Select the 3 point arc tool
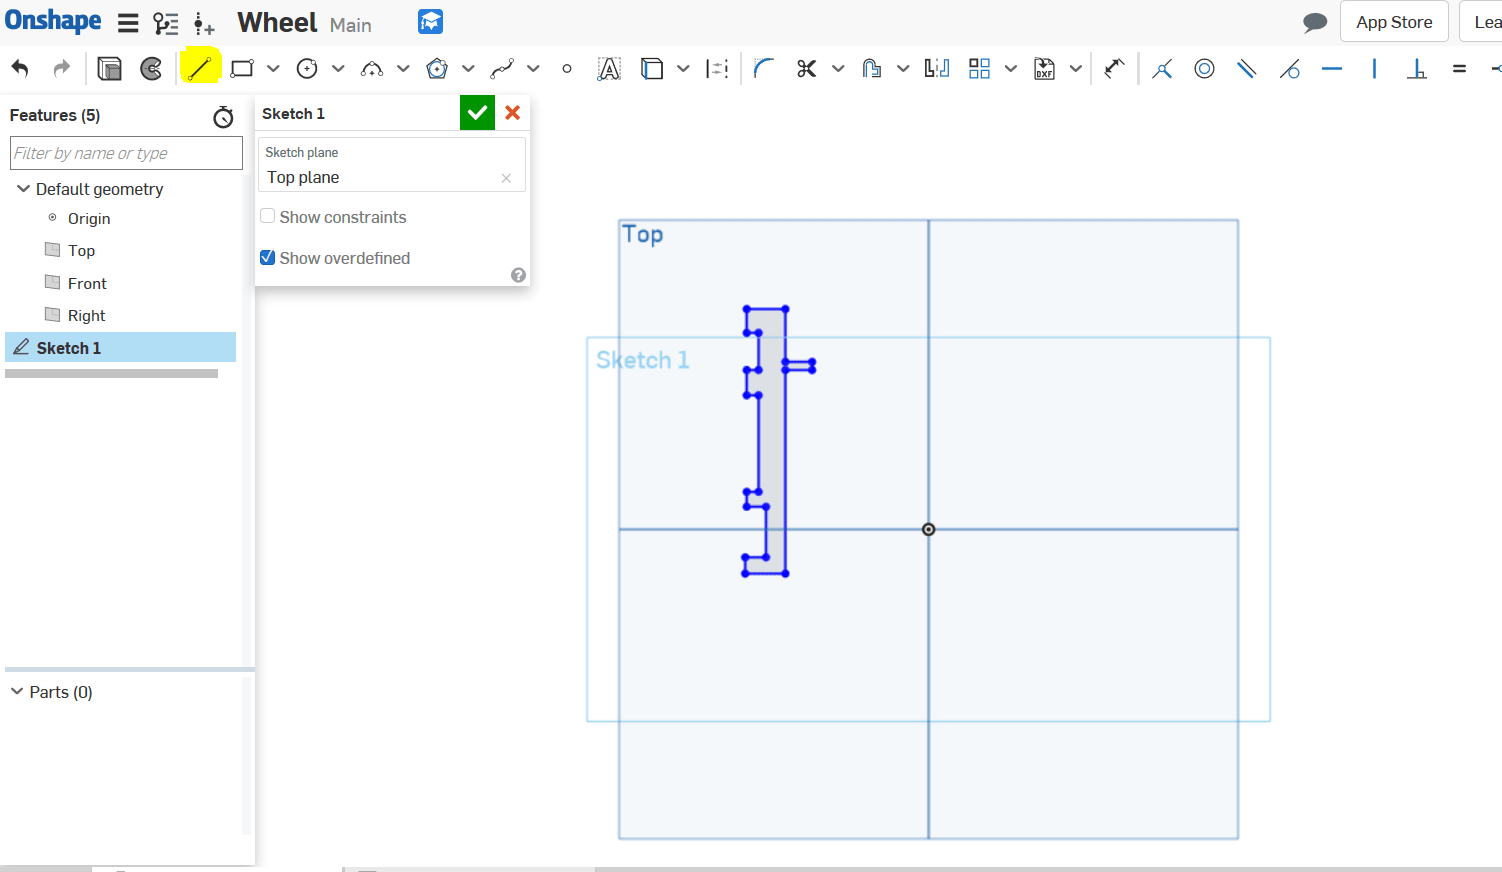Screen dimensions: 1502x872 (x=372, y=68)
